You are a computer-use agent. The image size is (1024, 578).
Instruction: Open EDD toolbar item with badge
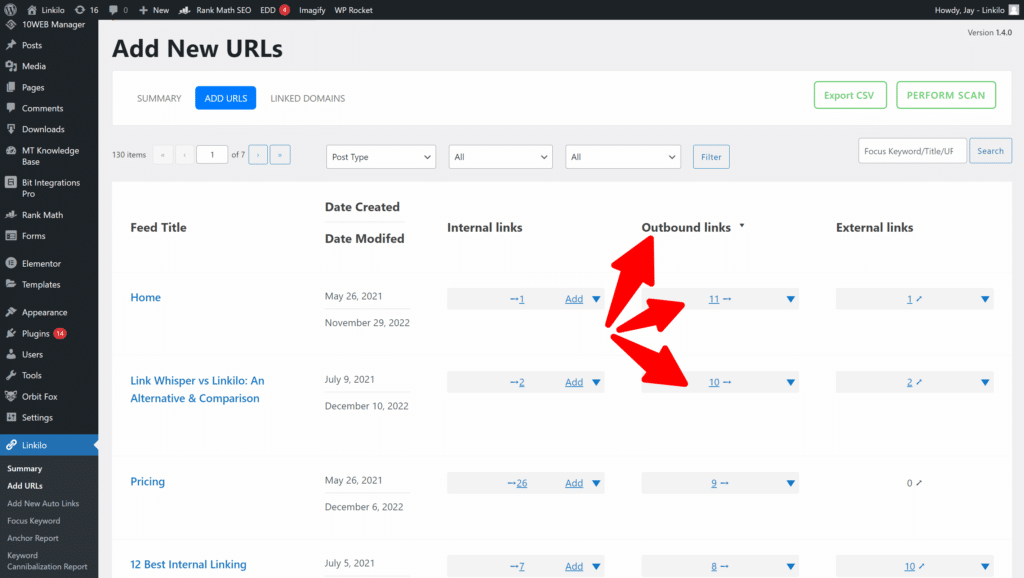pyautogui.click(x=275, y=10)
